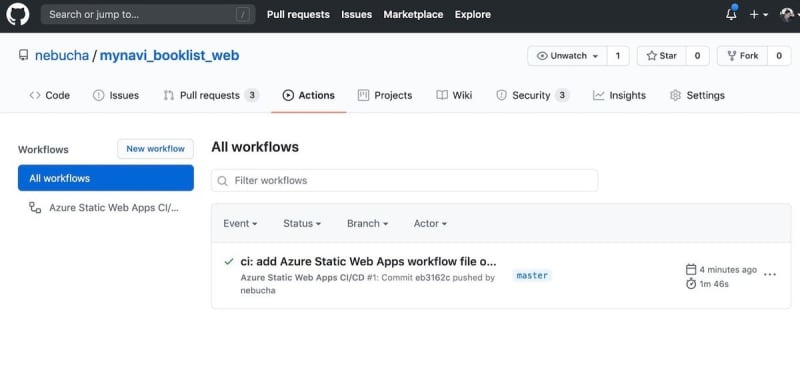This screenshot has height=365, width=800.
Task: Open the nebucha owner link
Action: [x=62, y=55]
